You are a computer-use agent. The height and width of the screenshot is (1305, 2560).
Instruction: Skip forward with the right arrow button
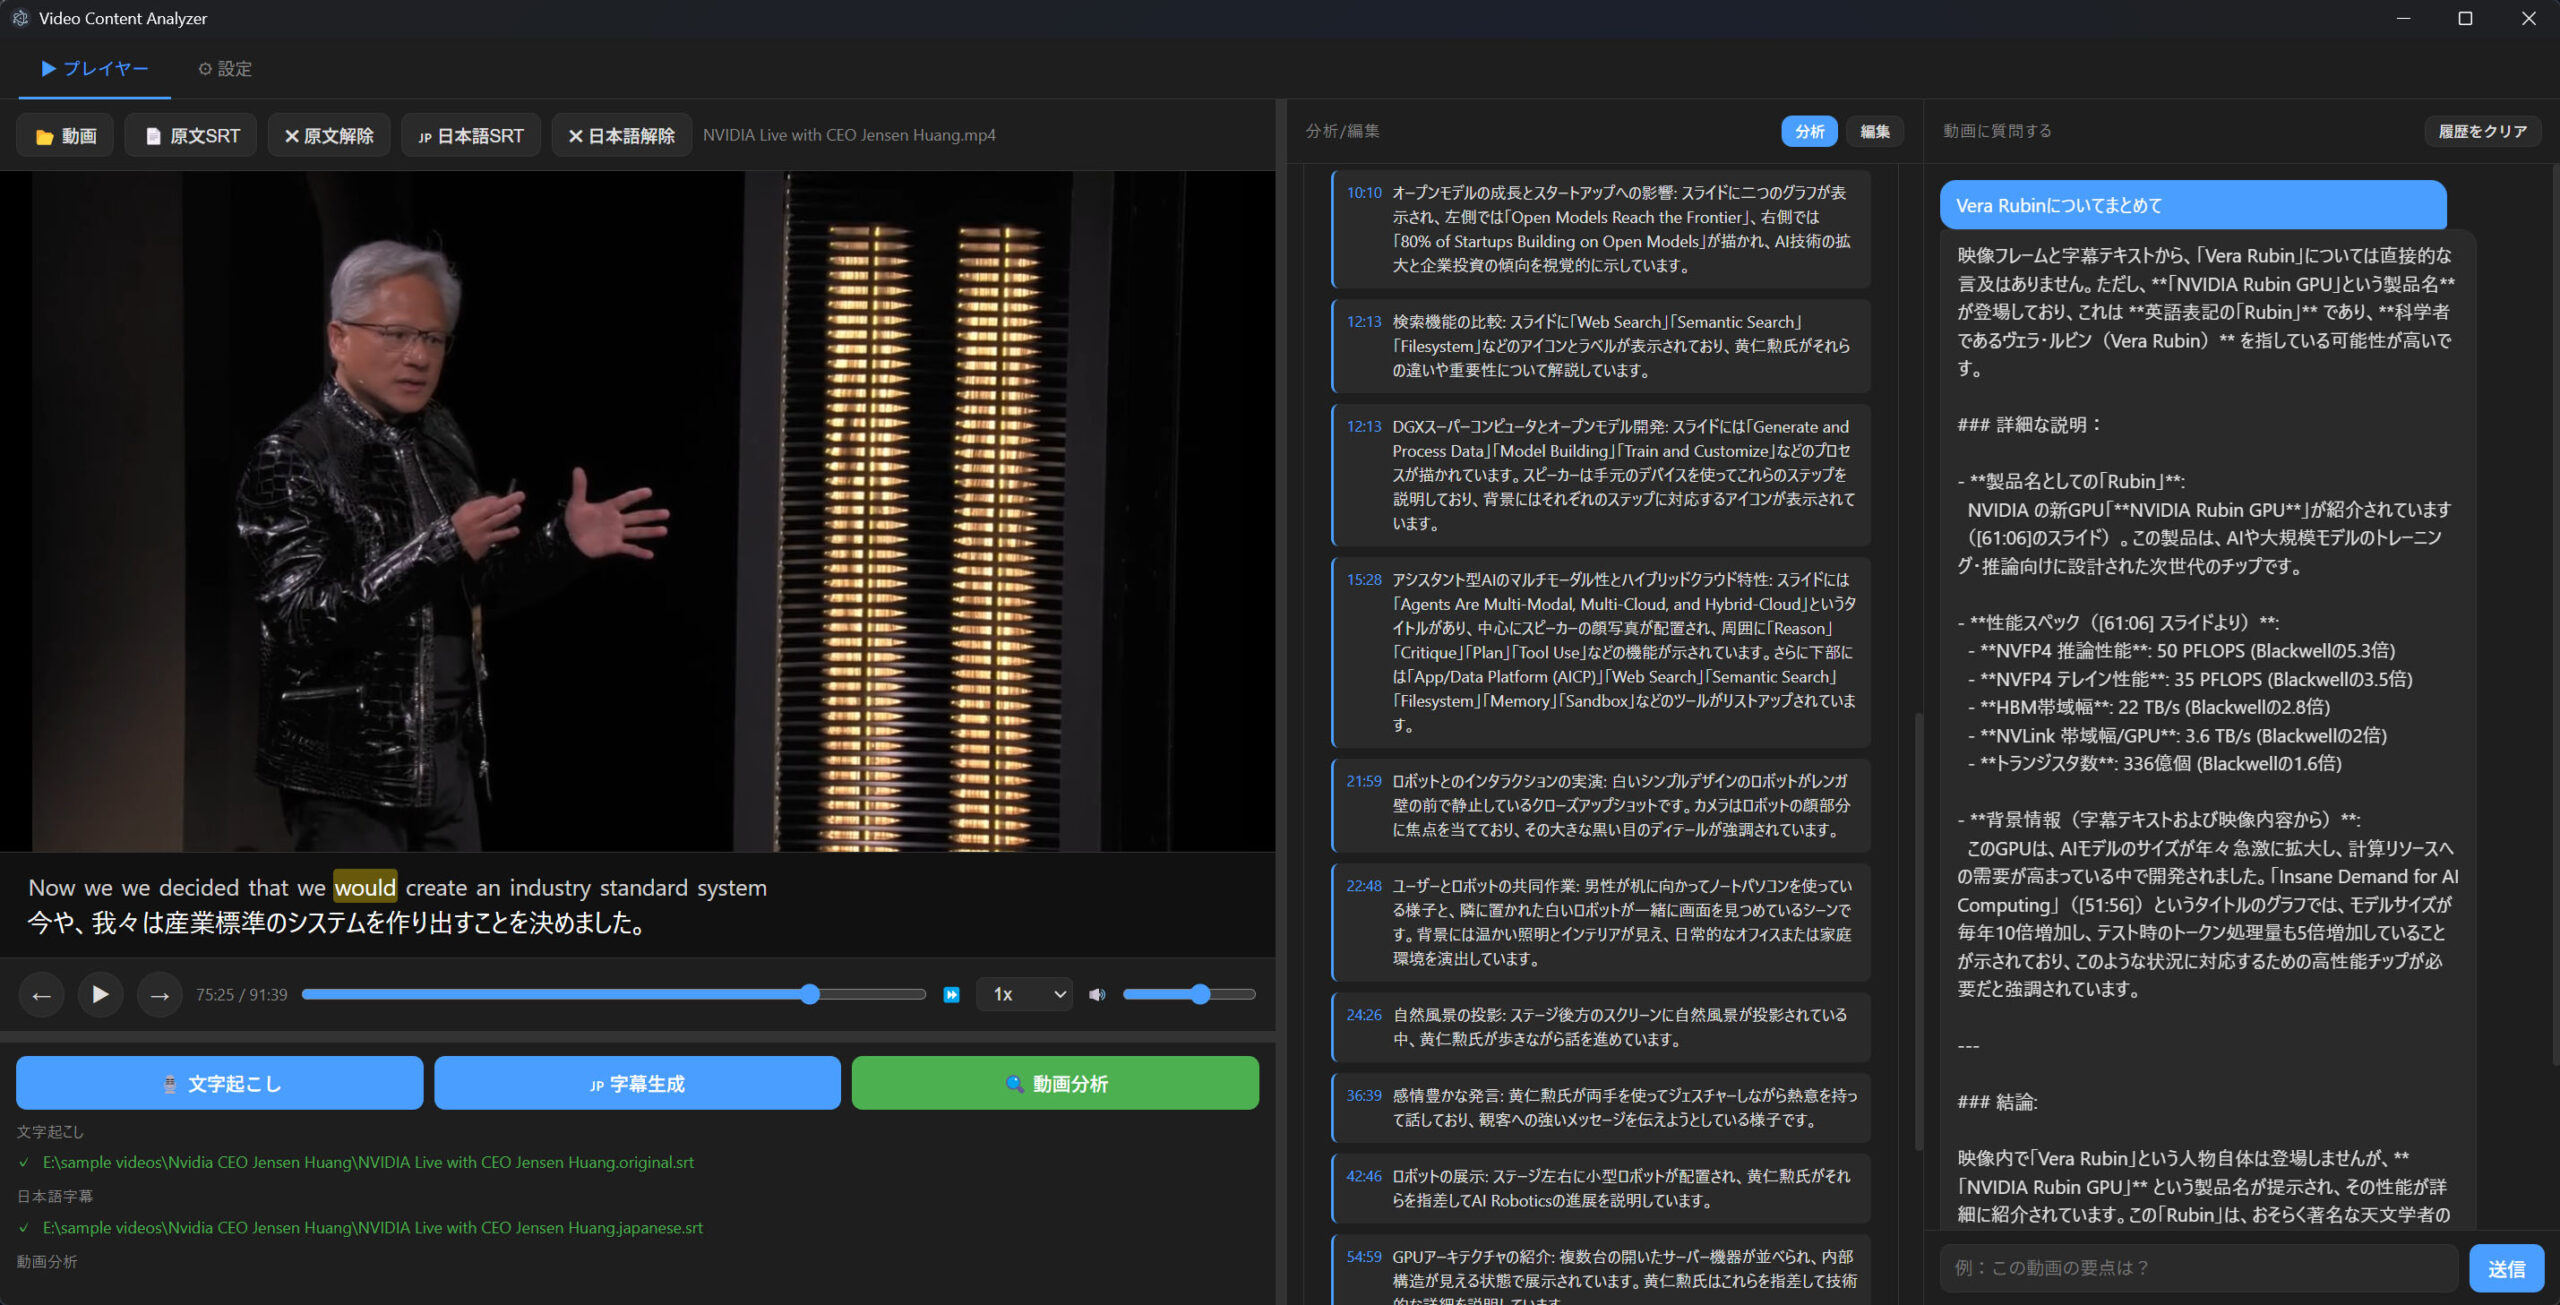click(x=159, y=994)
